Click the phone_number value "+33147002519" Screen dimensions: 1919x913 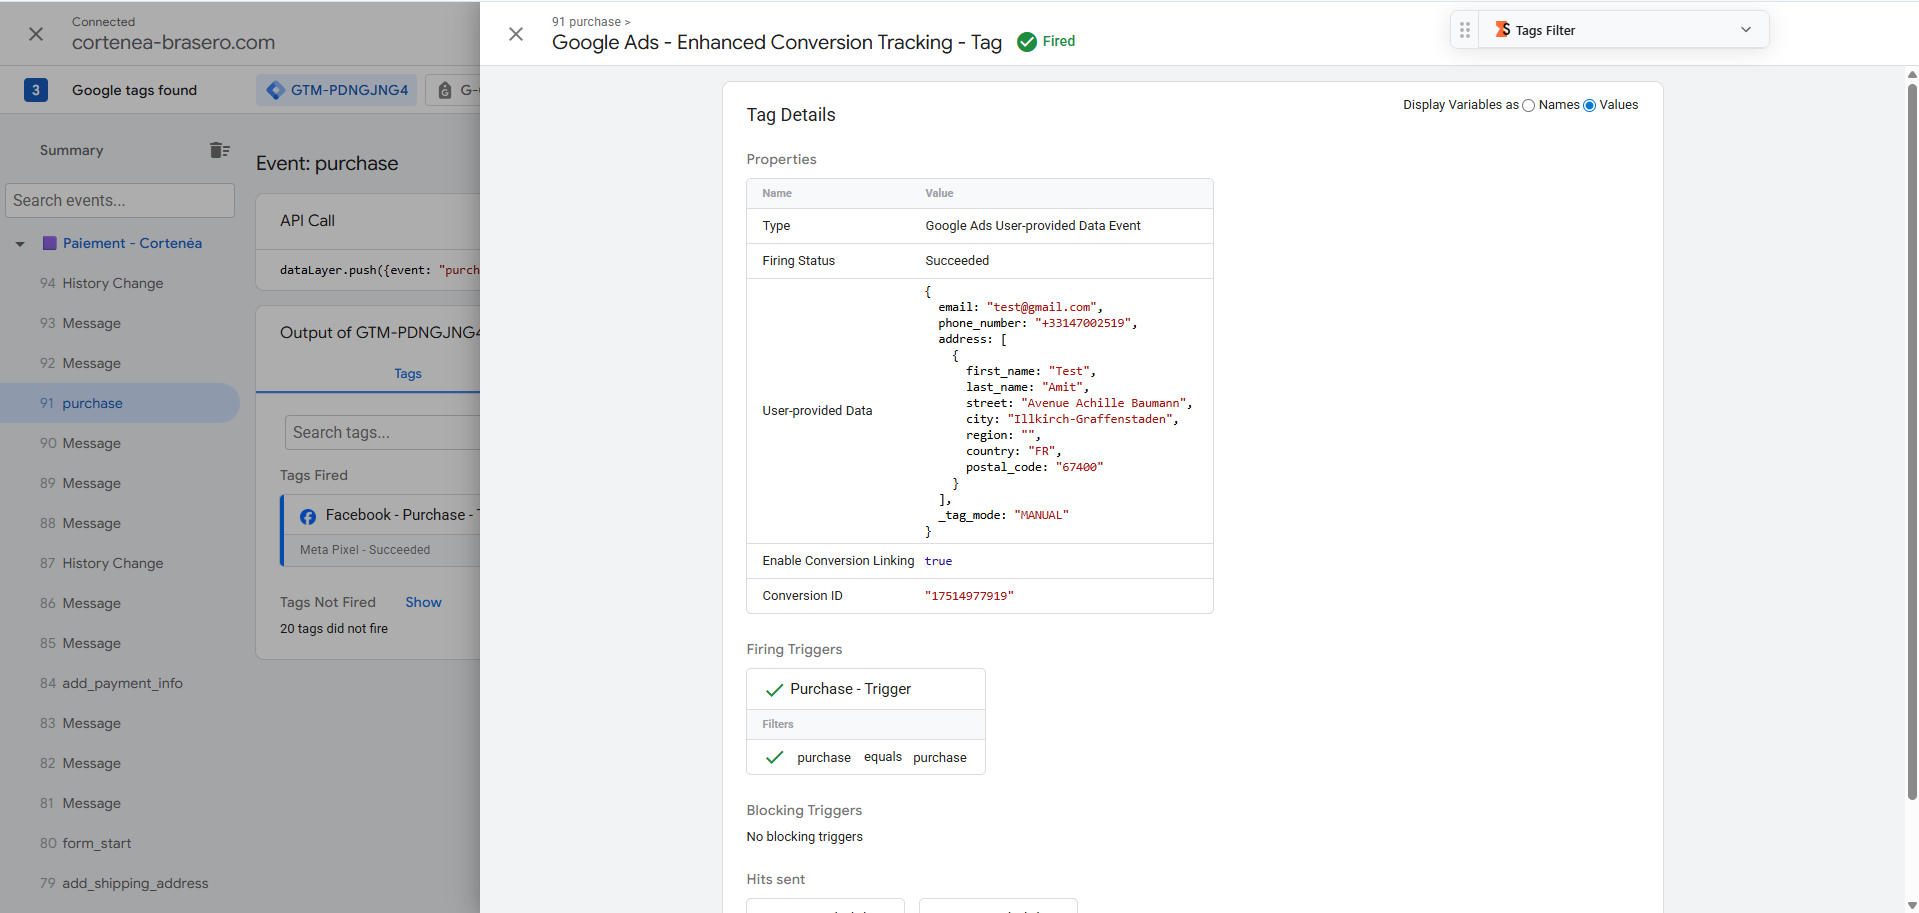pyautogui.click(x=1083, y=323)
